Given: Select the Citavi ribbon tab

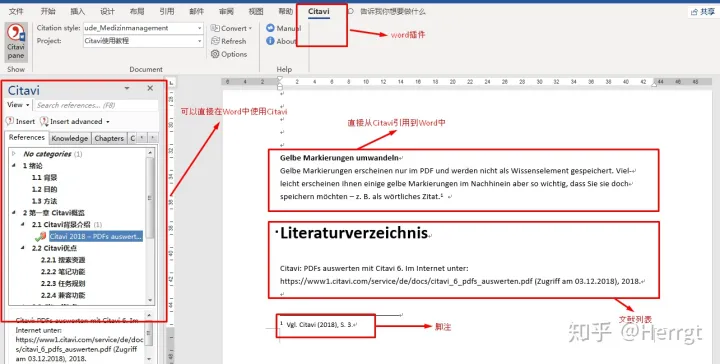Looking at the screenshot, I should [319, 11].
